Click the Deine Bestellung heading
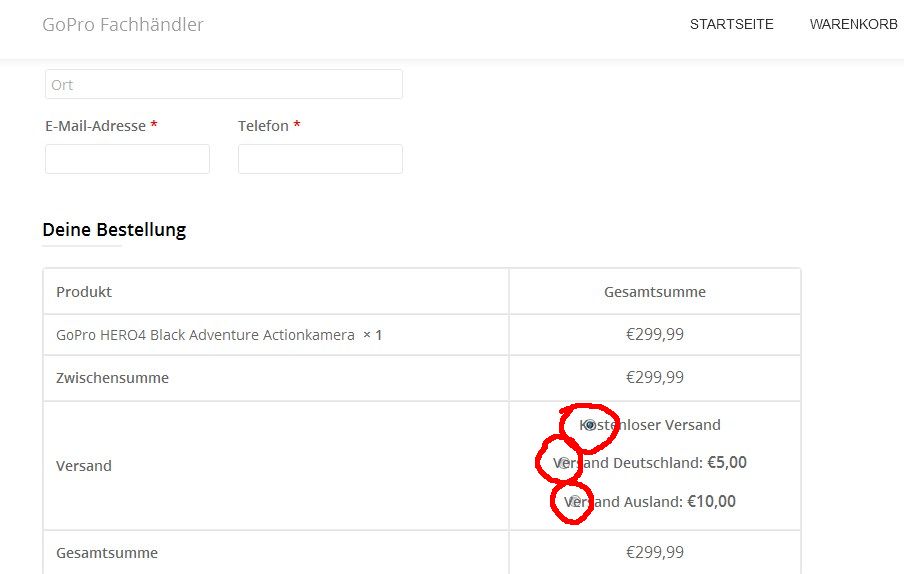The width and height of the screenshot is (904, 574). pyautogui.click(x=114, y=229)
